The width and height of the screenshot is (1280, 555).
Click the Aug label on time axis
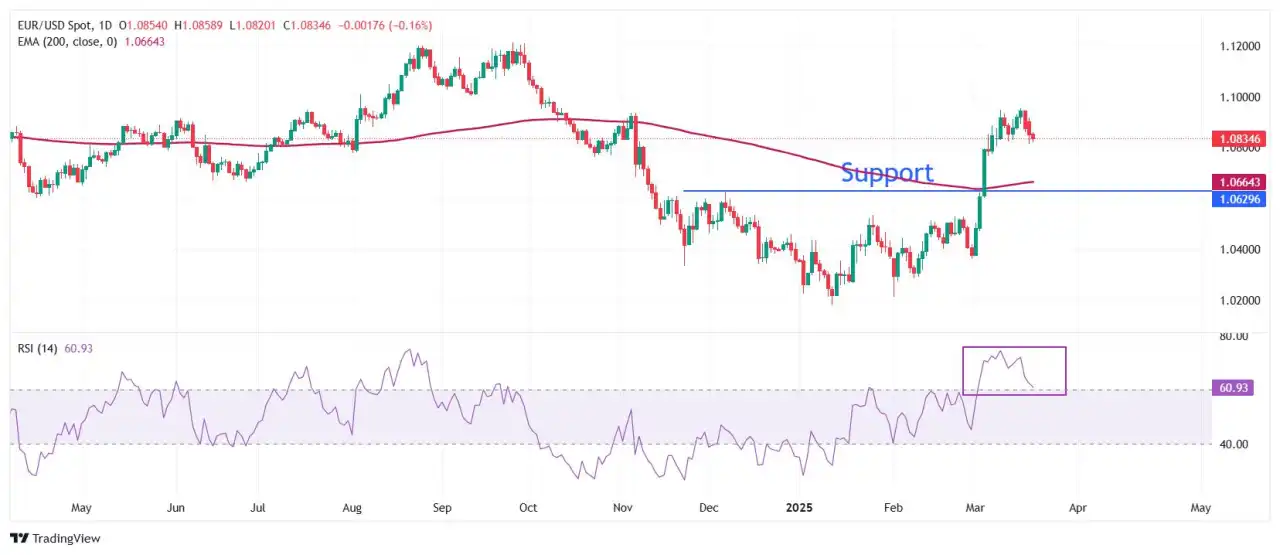click(x=353, y=507)
